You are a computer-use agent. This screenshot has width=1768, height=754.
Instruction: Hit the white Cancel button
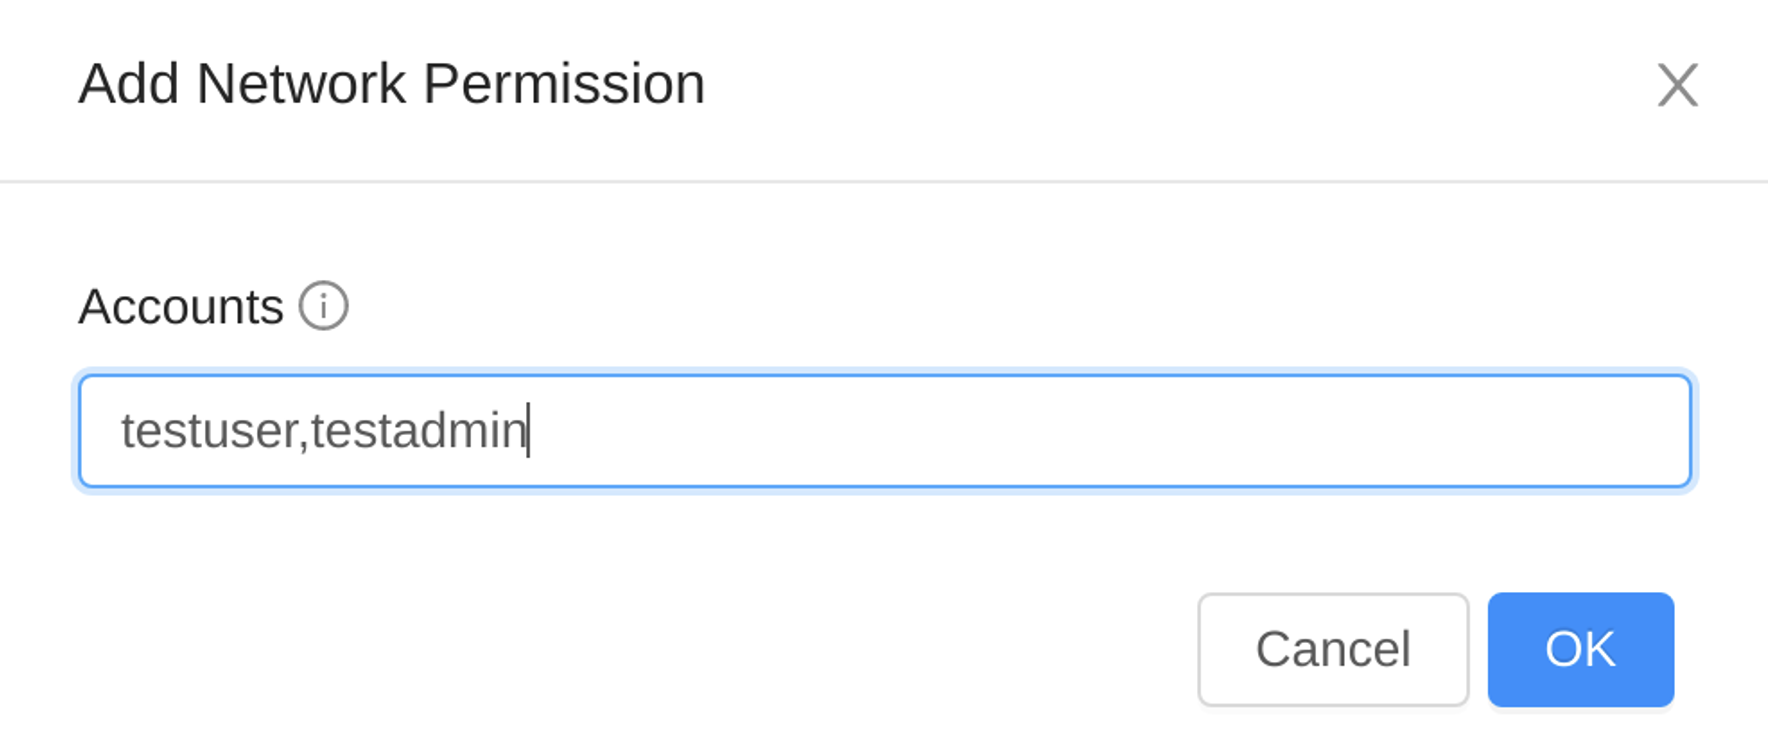pyautogui.click(x=1333, y=650)
